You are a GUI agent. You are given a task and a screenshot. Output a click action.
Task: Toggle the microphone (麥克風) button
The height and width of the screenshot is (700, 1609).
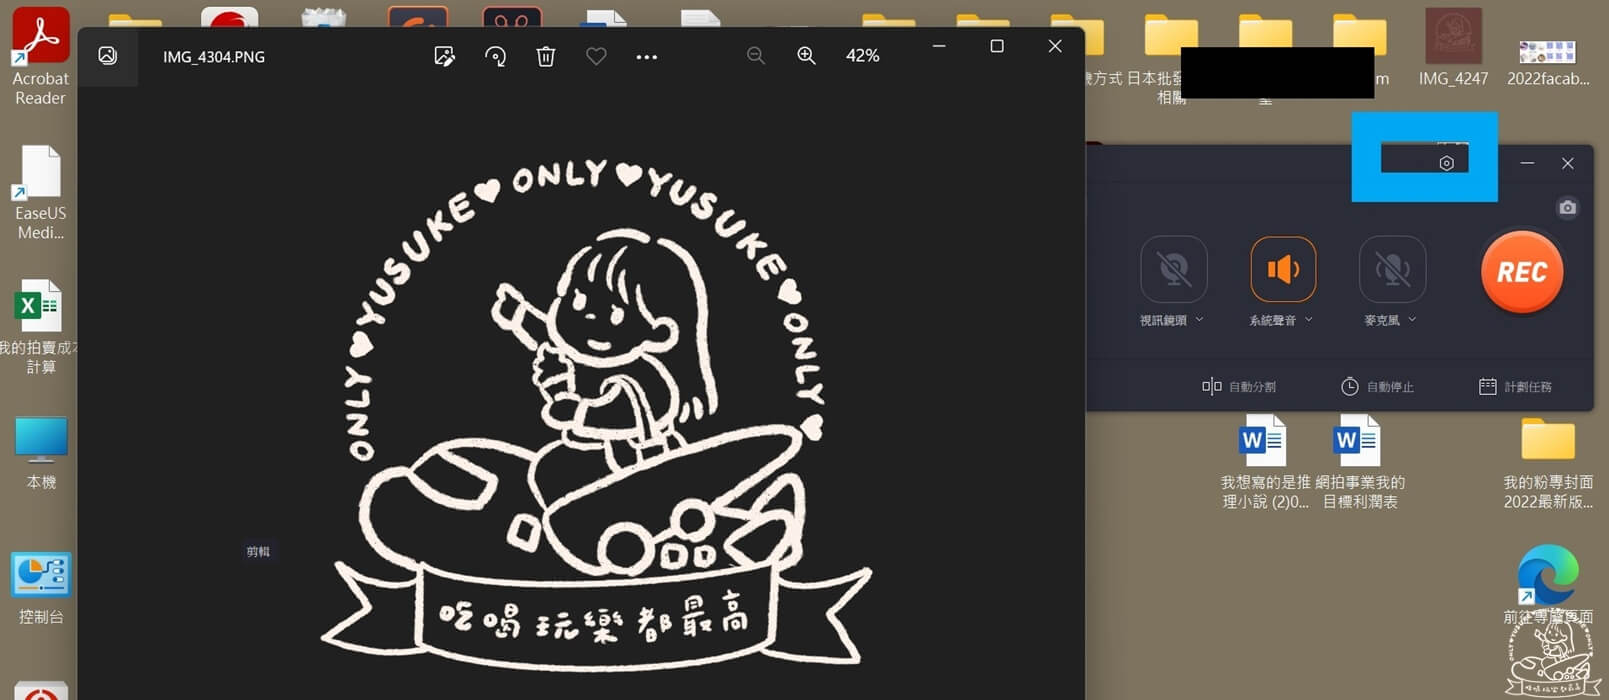coord(1392,269)
